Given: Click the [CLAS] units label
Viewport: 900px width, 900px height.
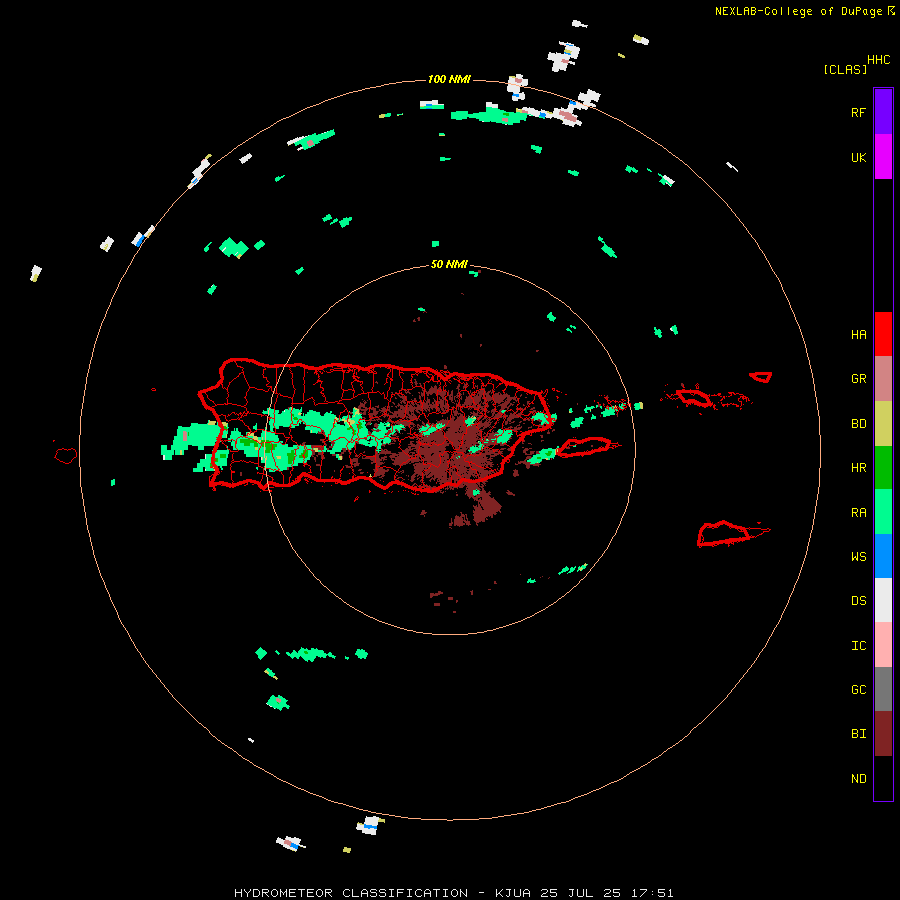Looking at the screenshot, I should click(x=845, y=69).
